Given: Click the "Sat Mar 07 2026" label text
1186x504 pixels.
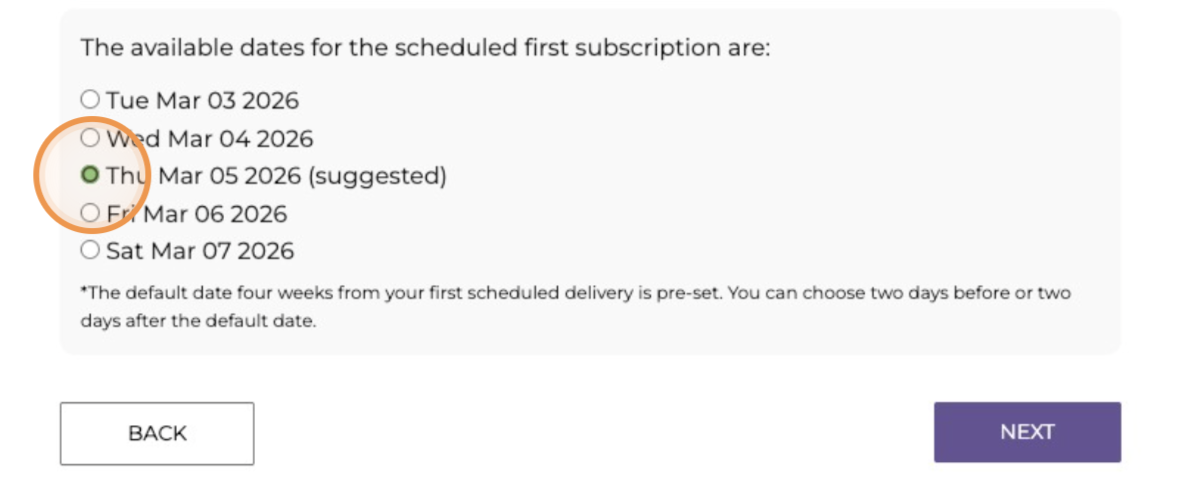Looking at the screenshot, I should [200, 251].
